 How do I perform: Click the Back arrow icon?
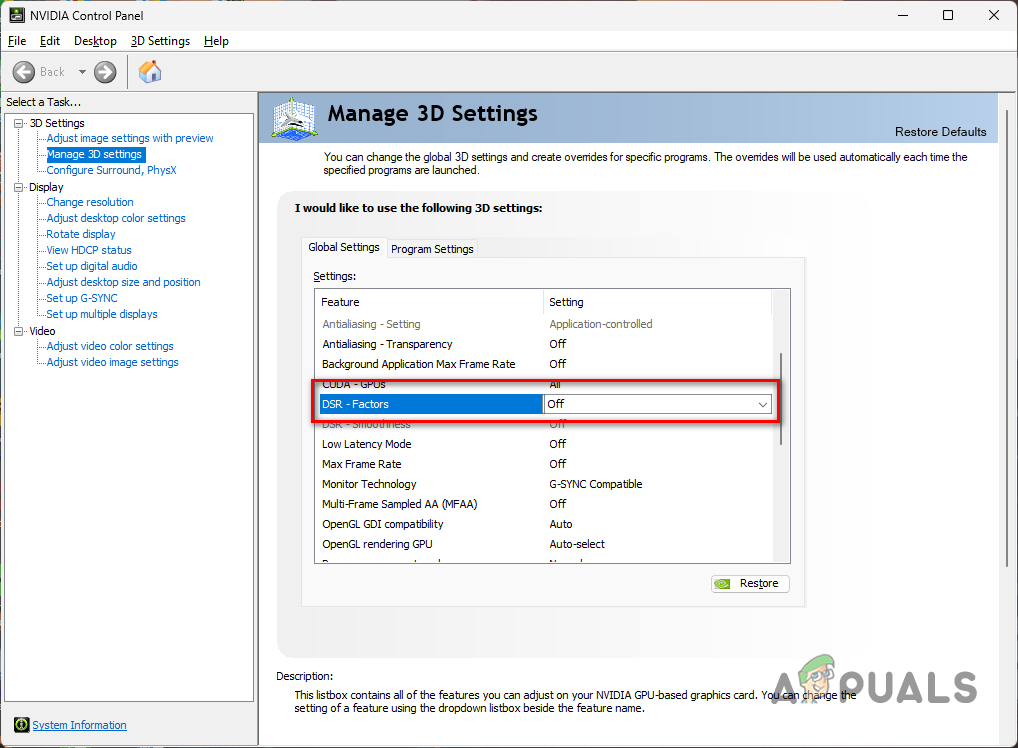pyautogui.click(x=24, y=72)
